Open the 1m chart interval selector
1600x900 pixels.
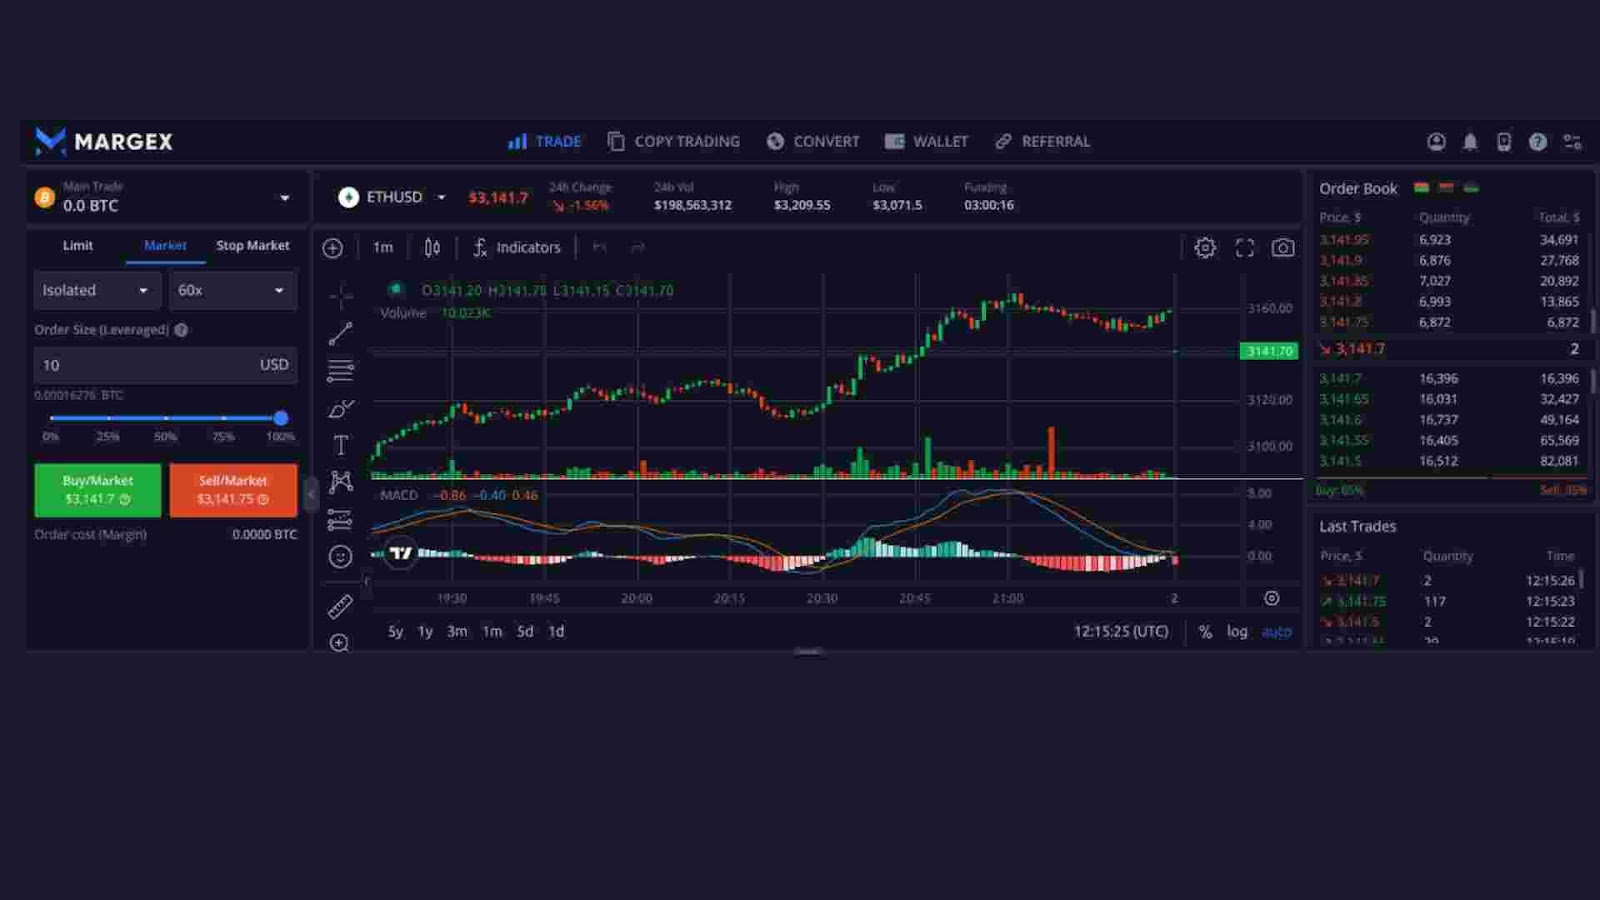[x=383, y=247]
